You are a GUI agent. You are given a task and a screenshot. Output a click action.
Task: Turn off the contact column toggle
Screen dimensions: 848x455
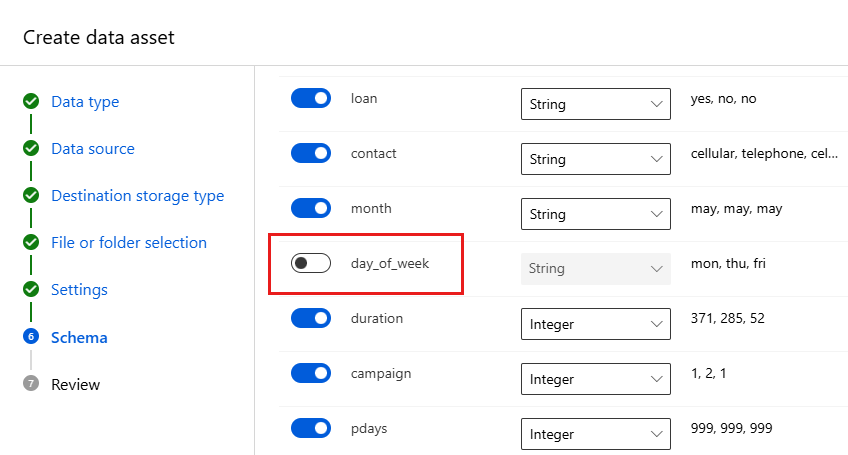pos(310,153)
